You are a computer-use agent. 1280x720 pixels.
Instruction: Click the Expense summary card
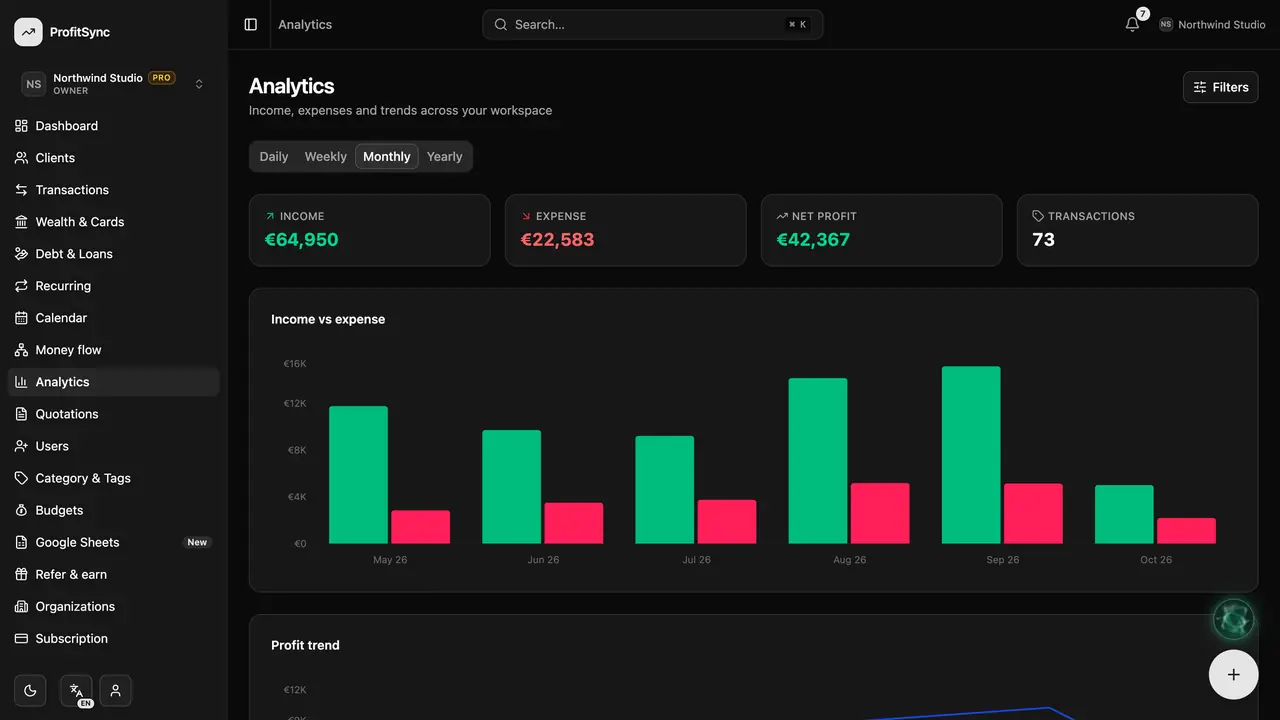click(626, 230)
